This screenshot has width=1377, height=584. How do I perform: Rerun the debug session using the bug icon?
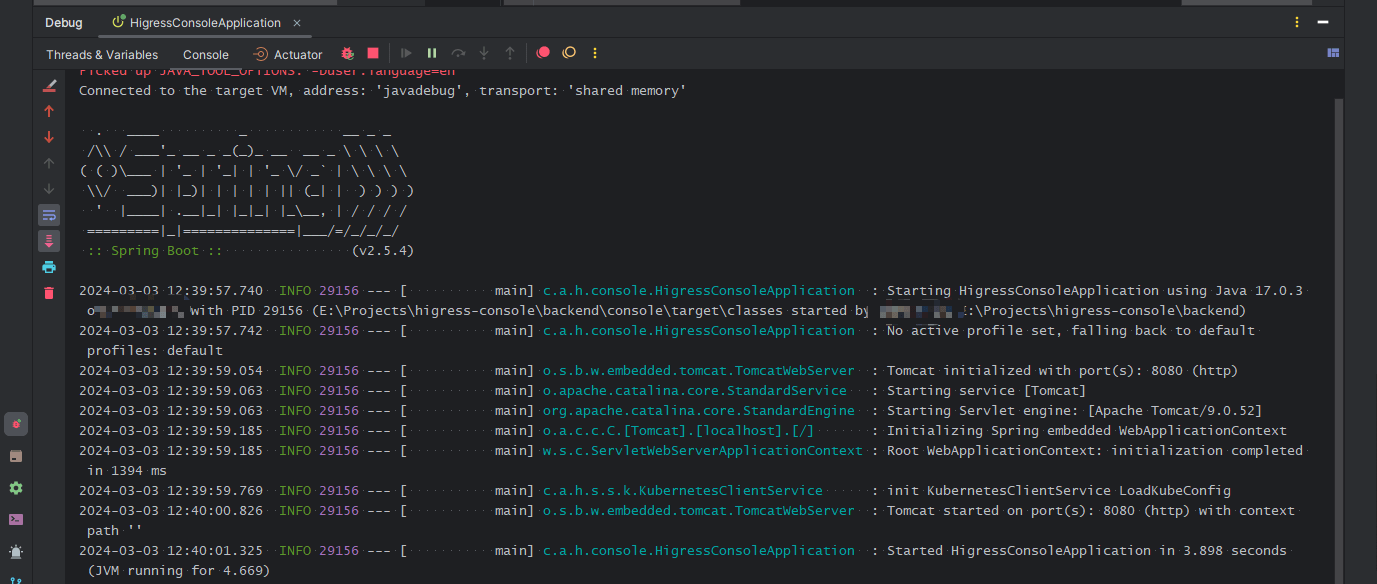click(347, 54)
